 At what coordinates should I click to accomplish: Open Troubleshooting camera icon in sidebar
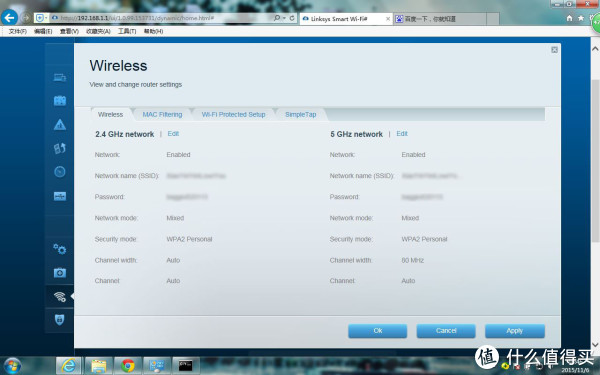[60, 273]
